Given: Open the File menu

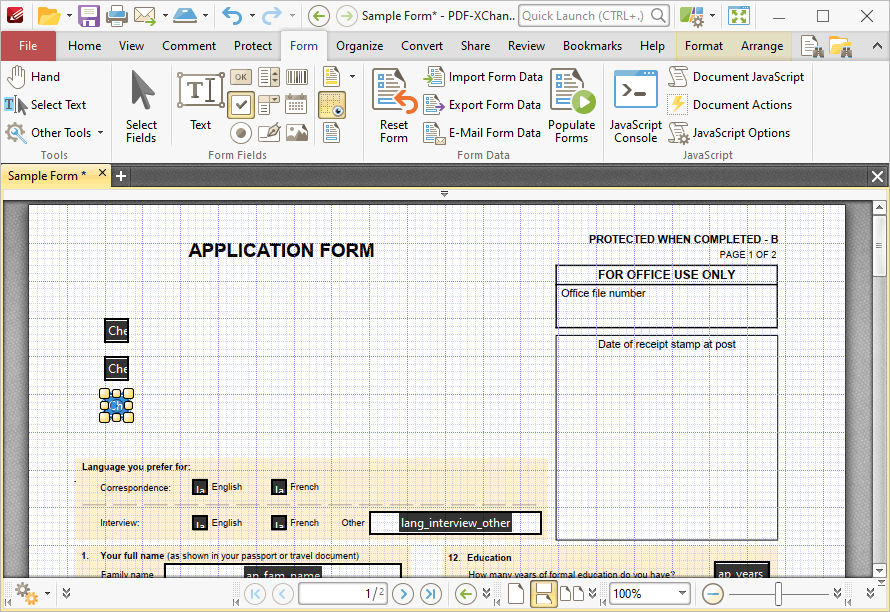Looking at the screenshot, I should click(x=28, y=46).
